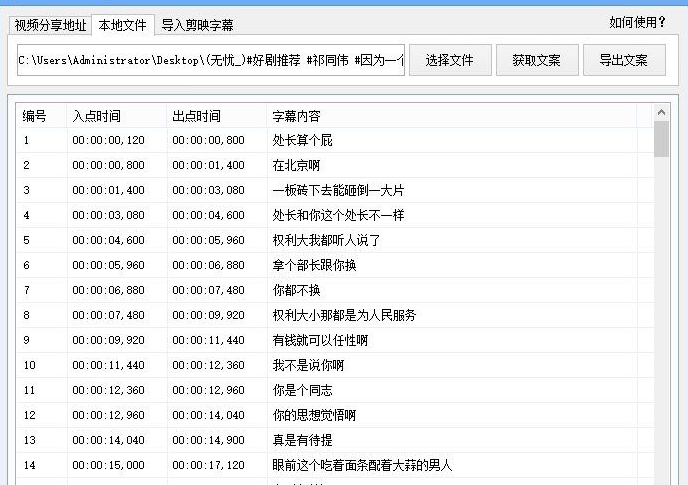Select subtitle 拿个部长跟你换

click(x=314, y=266)
